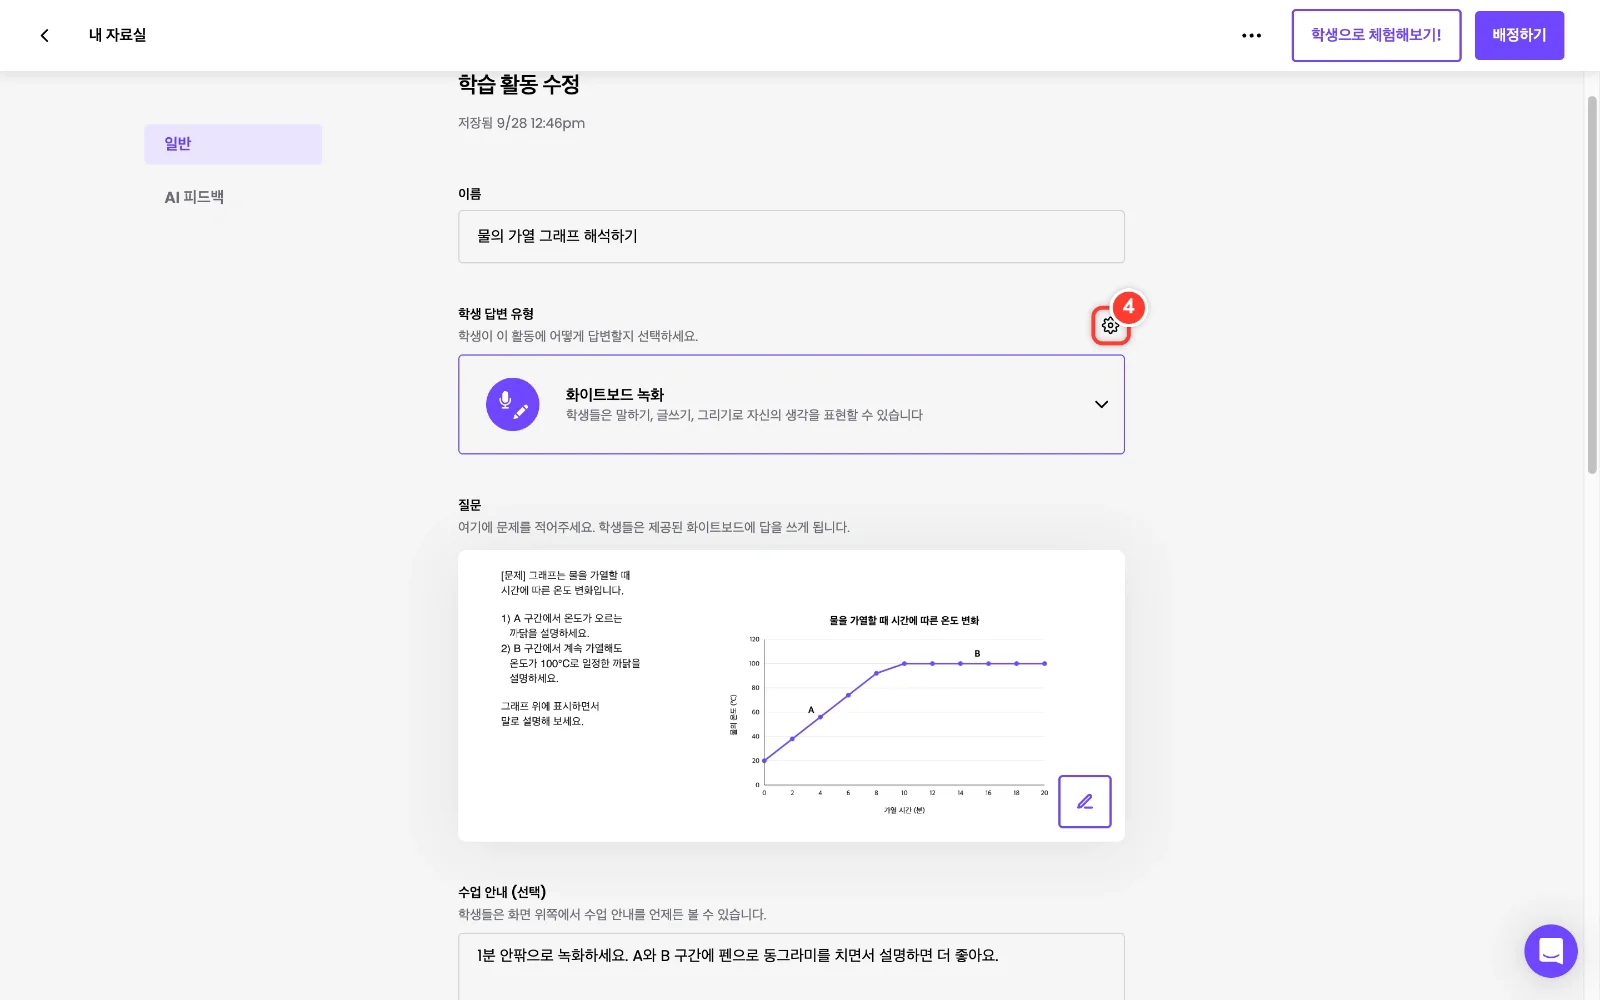The width and height of the screenshot is (1600, 1000).
Task: Select the 일반 sidebar tab
Action: pyautogui.click(x=233, y=144)
